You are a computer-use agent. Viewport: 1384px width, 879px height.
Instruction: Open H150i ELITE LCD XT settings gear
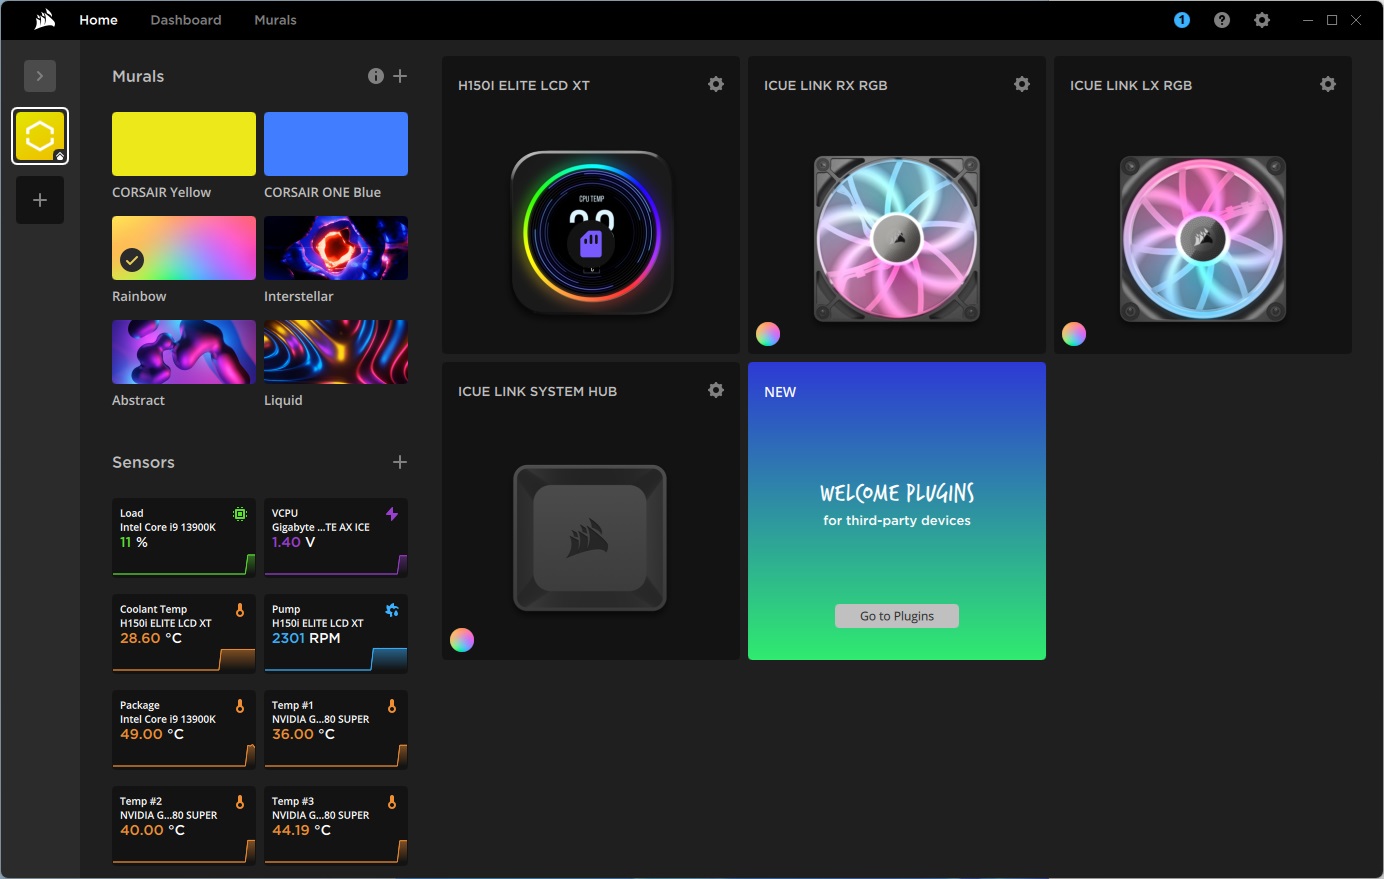(x=716, y=84)
